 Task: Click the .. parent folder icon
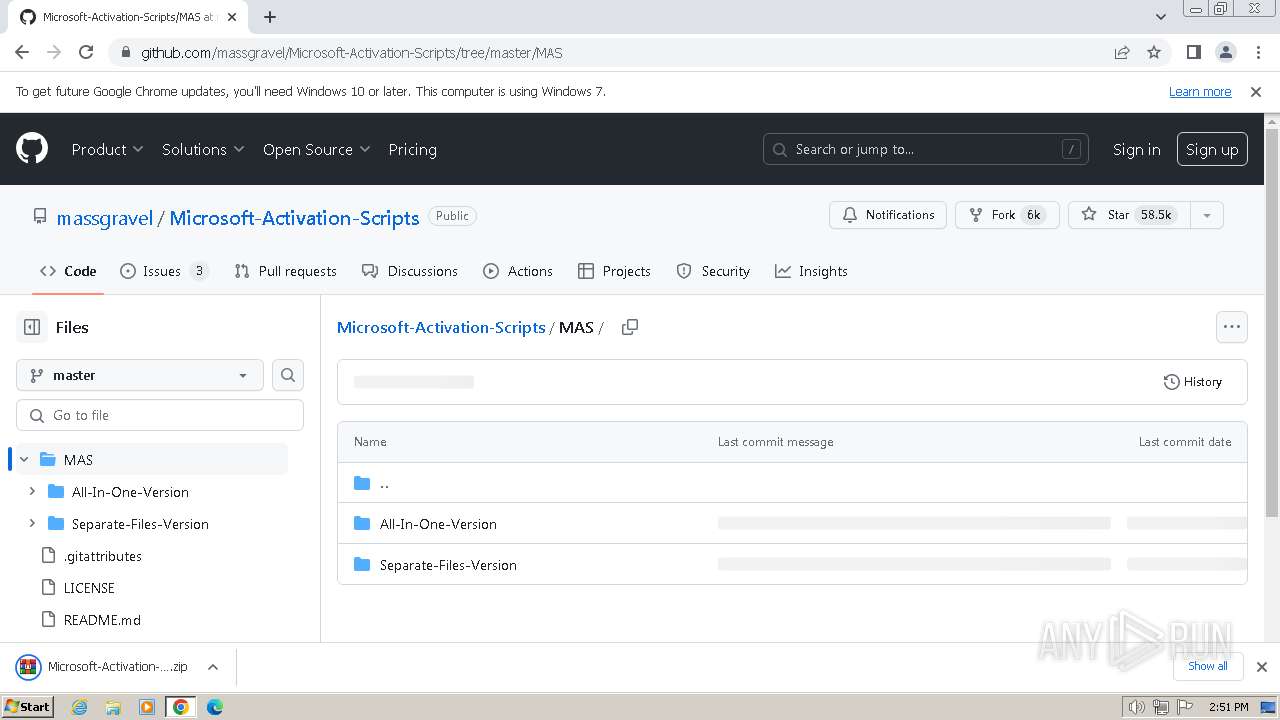click(362, 483)
